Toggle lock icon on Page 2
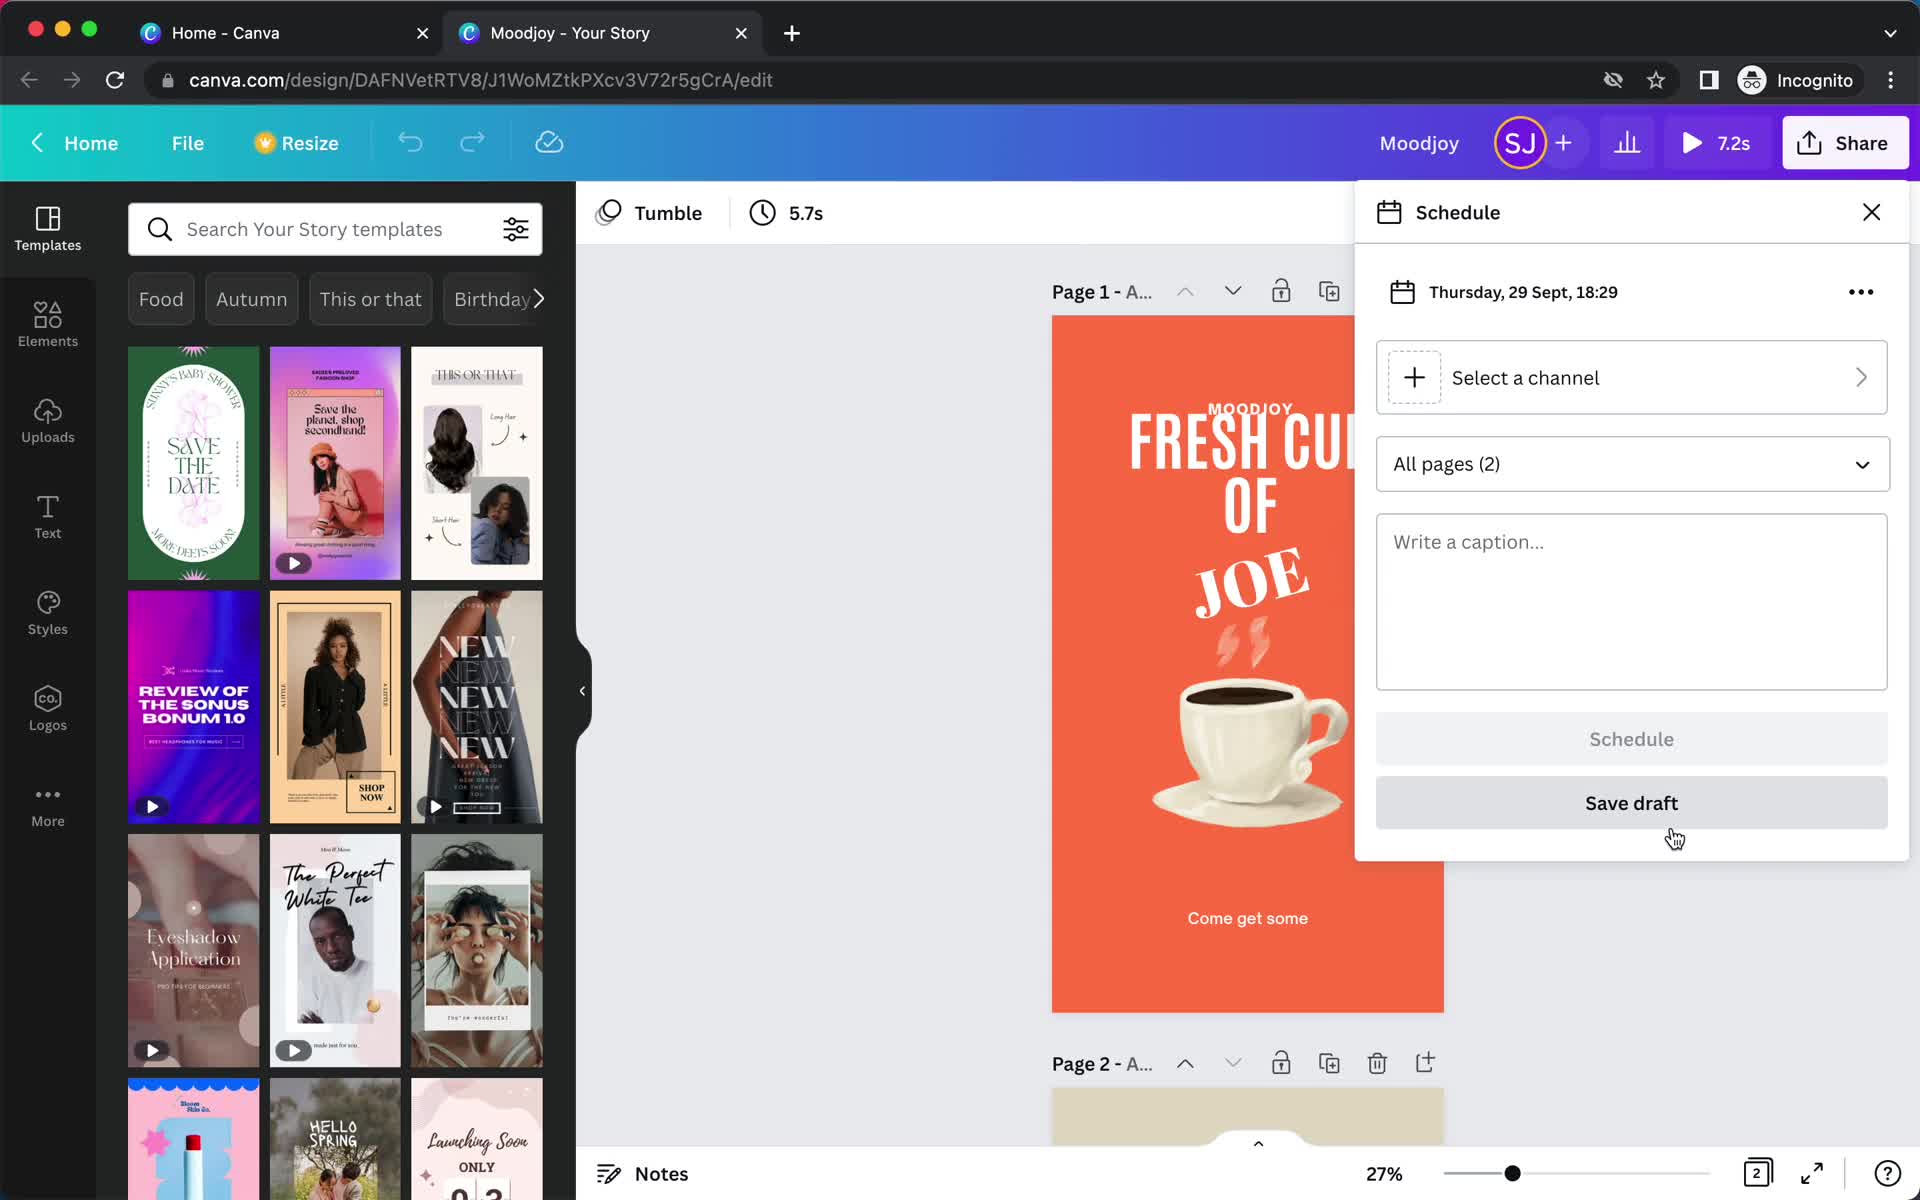Screen dimensions: 1920x1200 pyautogui.click(x=1280, y=1063)
